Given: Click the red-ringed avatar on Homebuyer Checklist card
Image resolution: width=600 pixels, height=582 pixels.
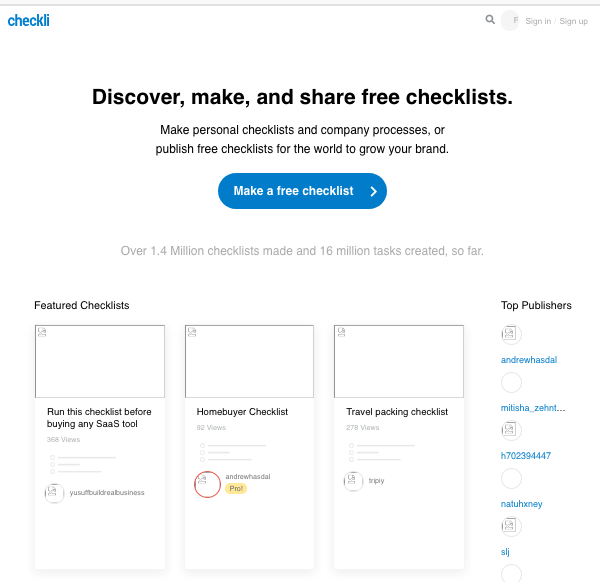Looking at the screenshot, I should pos(207,484).
